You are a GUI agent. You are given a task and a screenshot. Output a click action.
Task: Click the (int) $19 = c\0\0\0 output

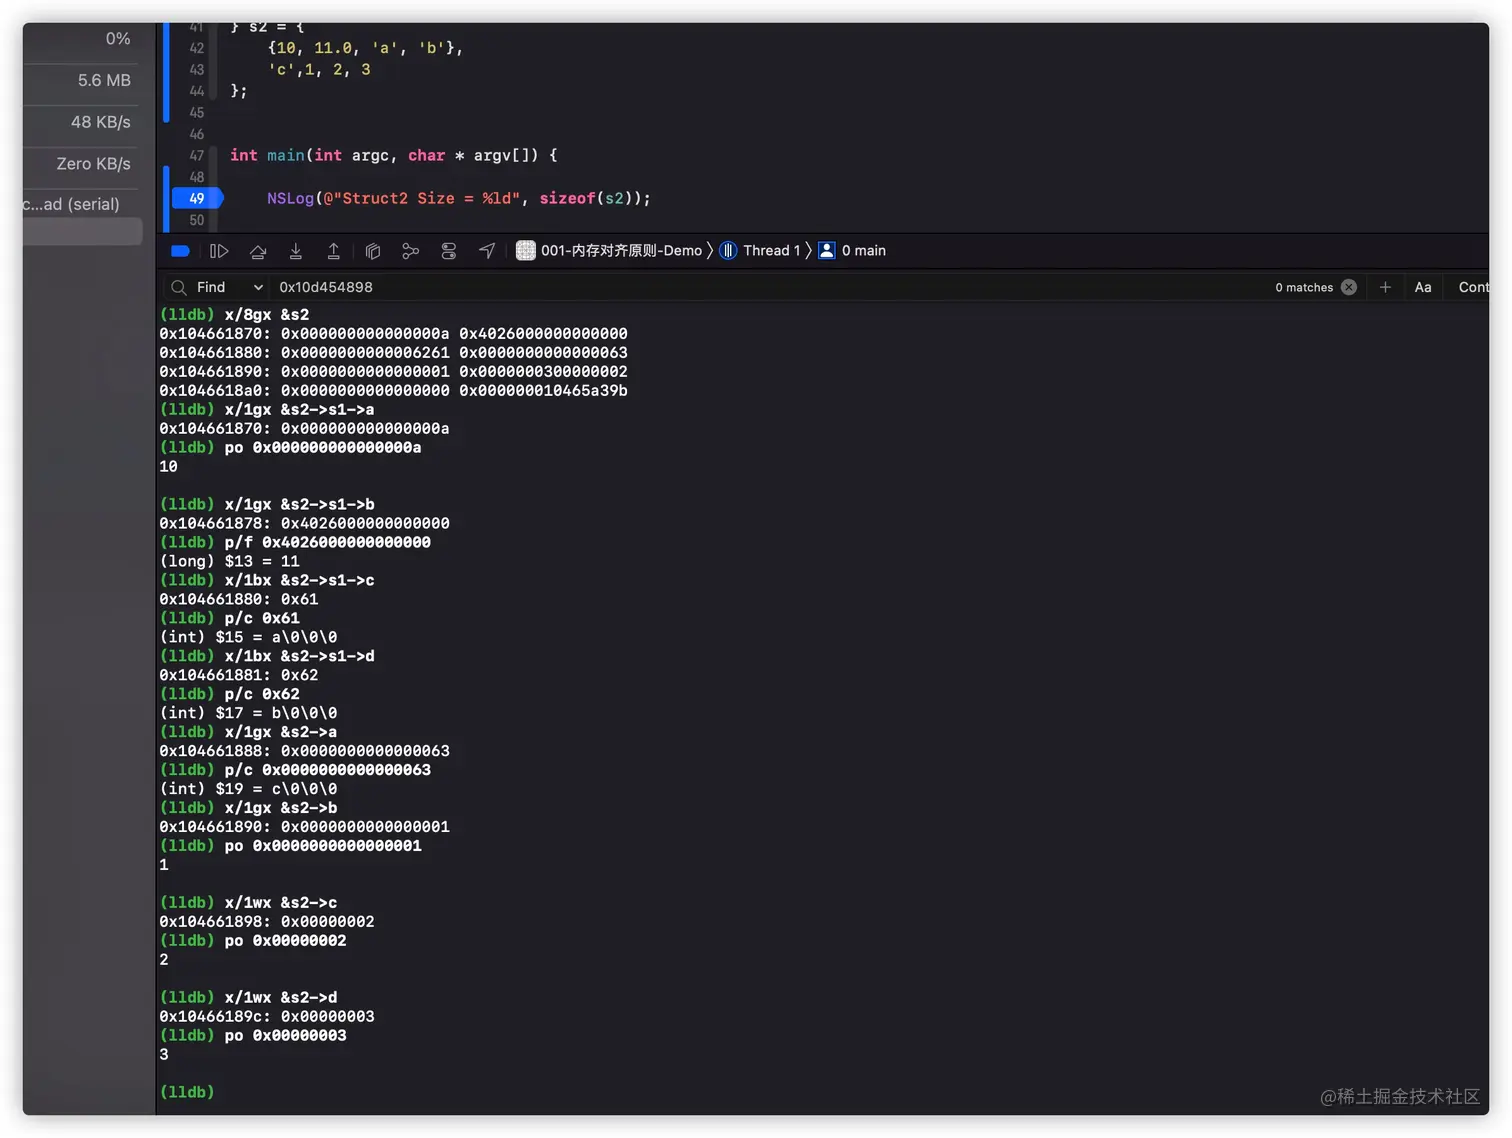[248, 790]
